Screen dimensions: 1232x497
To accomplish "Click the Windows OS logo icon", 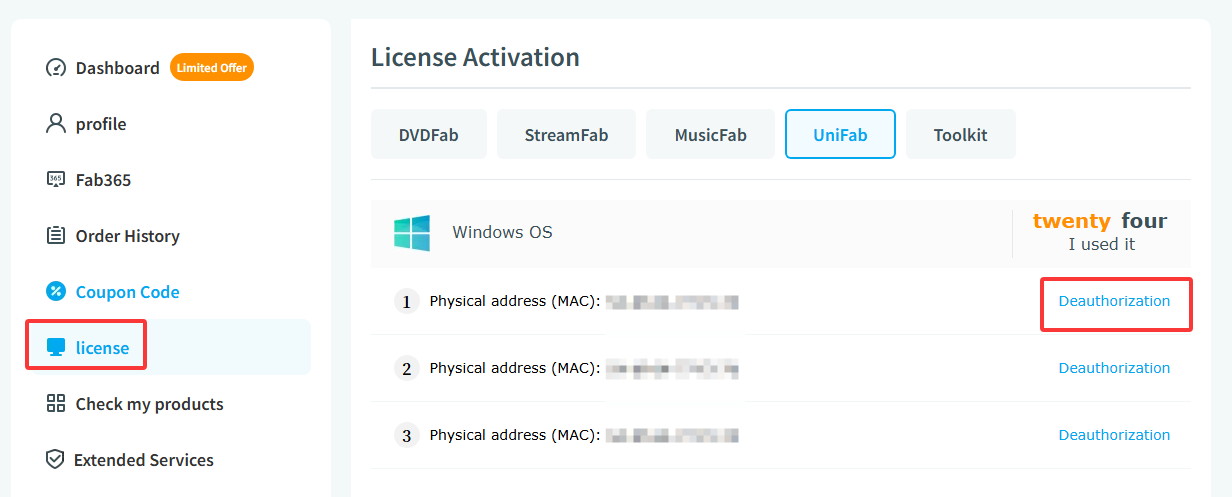I will point(412,233).
